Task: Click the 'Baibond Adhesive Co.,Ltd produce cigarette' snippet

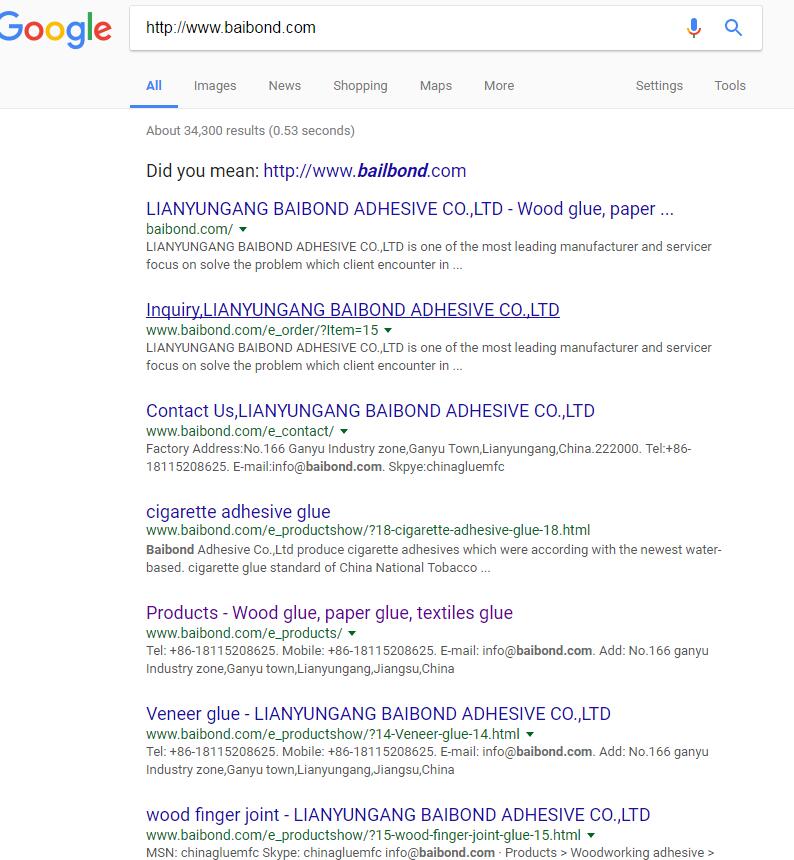Action: point(434,558)
